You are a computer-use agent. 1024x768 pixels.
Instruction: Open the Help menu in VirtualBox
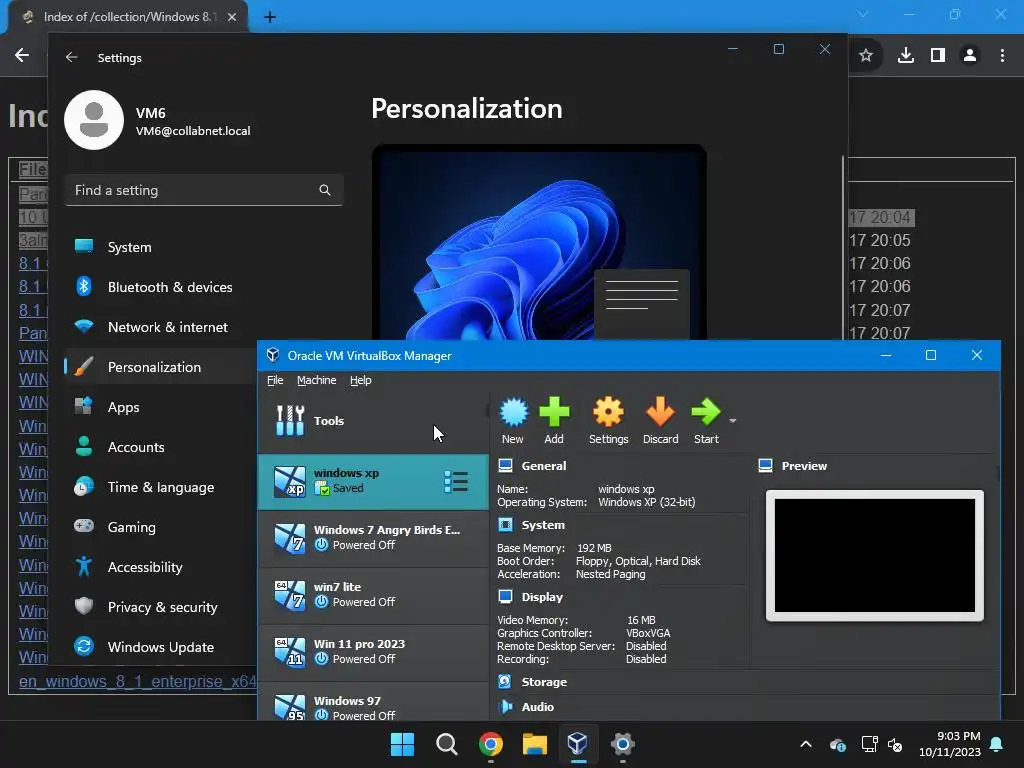click(360, 380)
